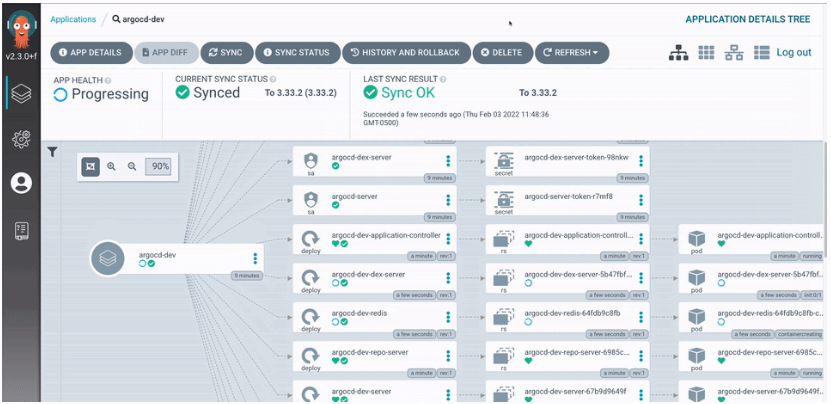Click the Argo CD octopus logo
Image resolution: width=831 pixels, height=404 pixels.
point(21,31)
